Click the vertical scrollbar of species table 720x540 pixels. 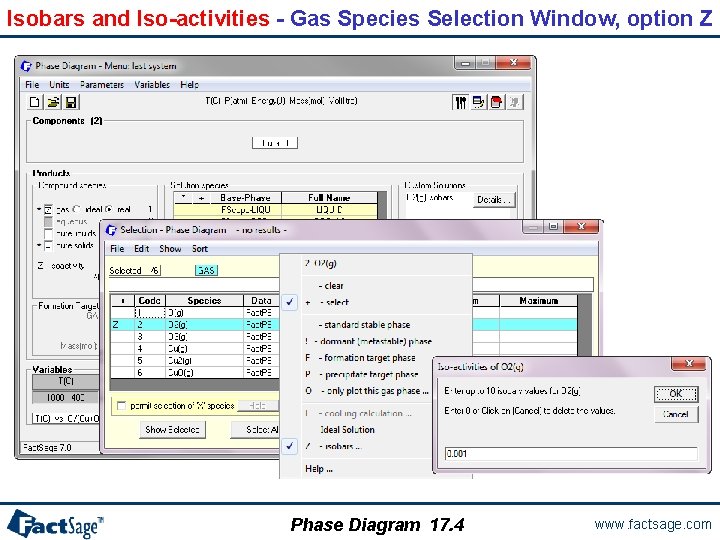pos(585,325)
